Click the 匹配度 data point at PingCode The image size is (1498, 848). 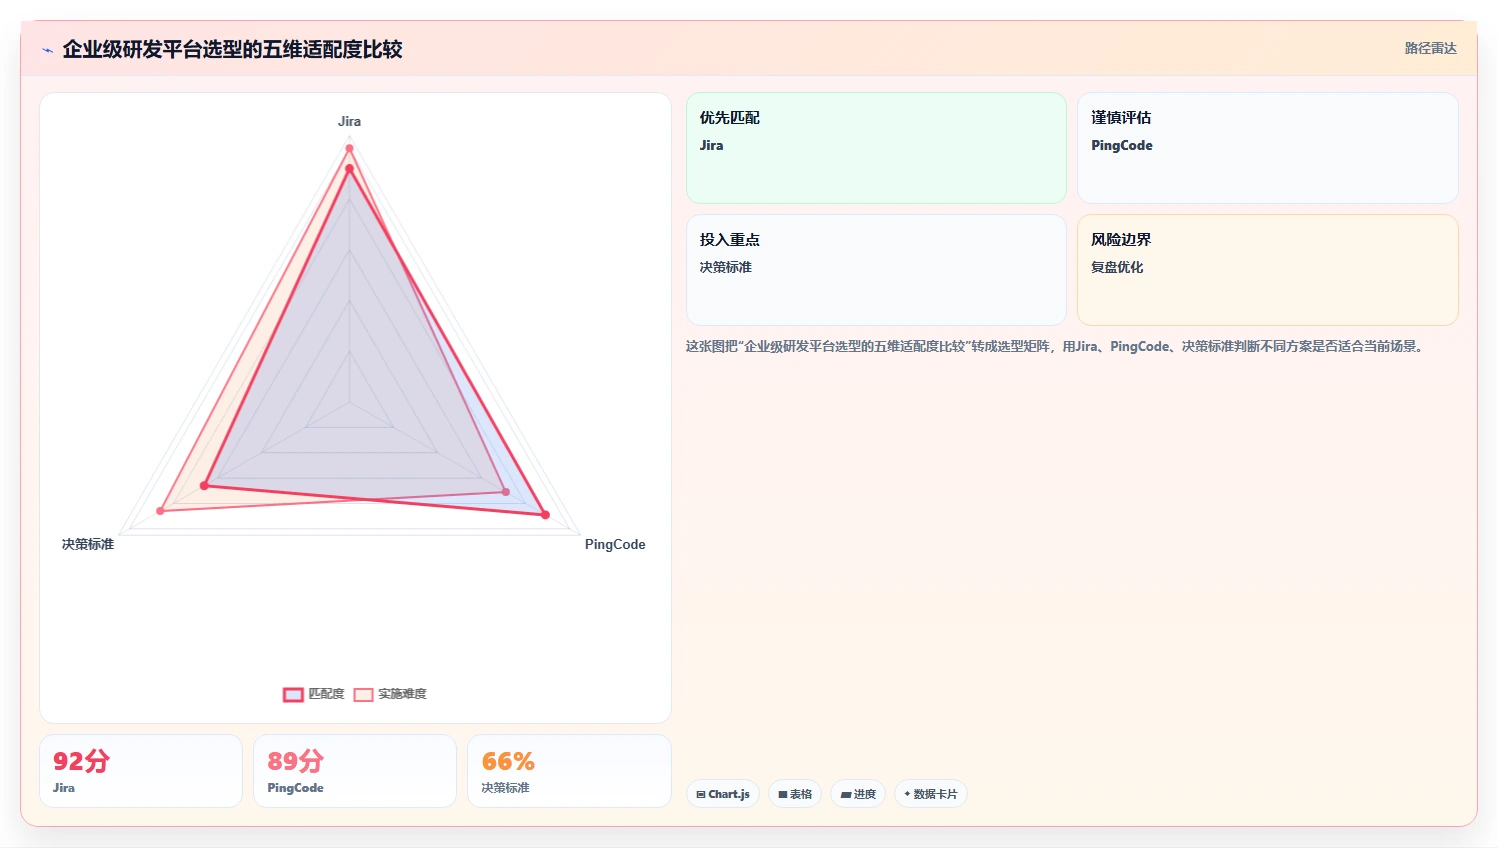(545, 515)
